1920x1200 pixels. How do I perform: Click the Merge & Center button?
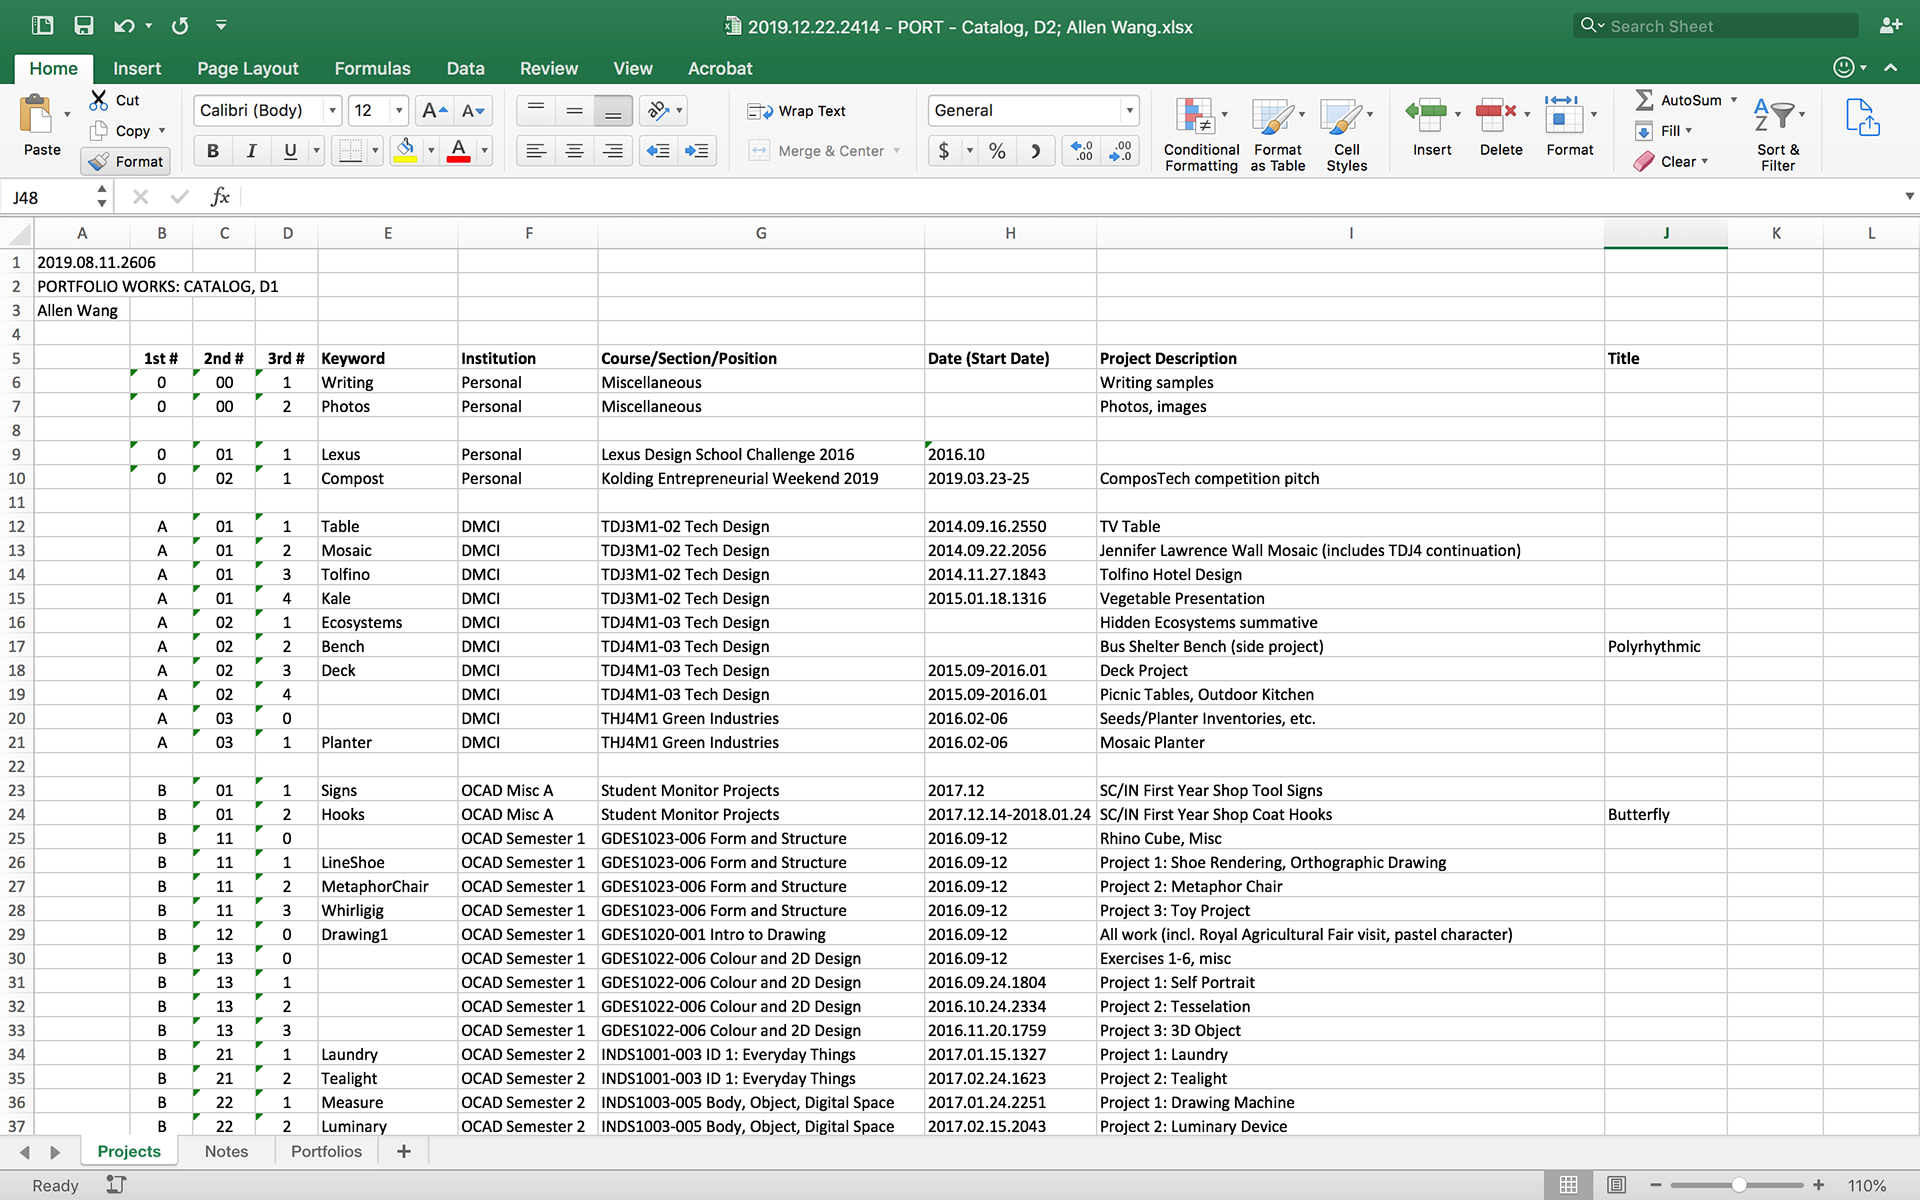(x=826, y=151)
